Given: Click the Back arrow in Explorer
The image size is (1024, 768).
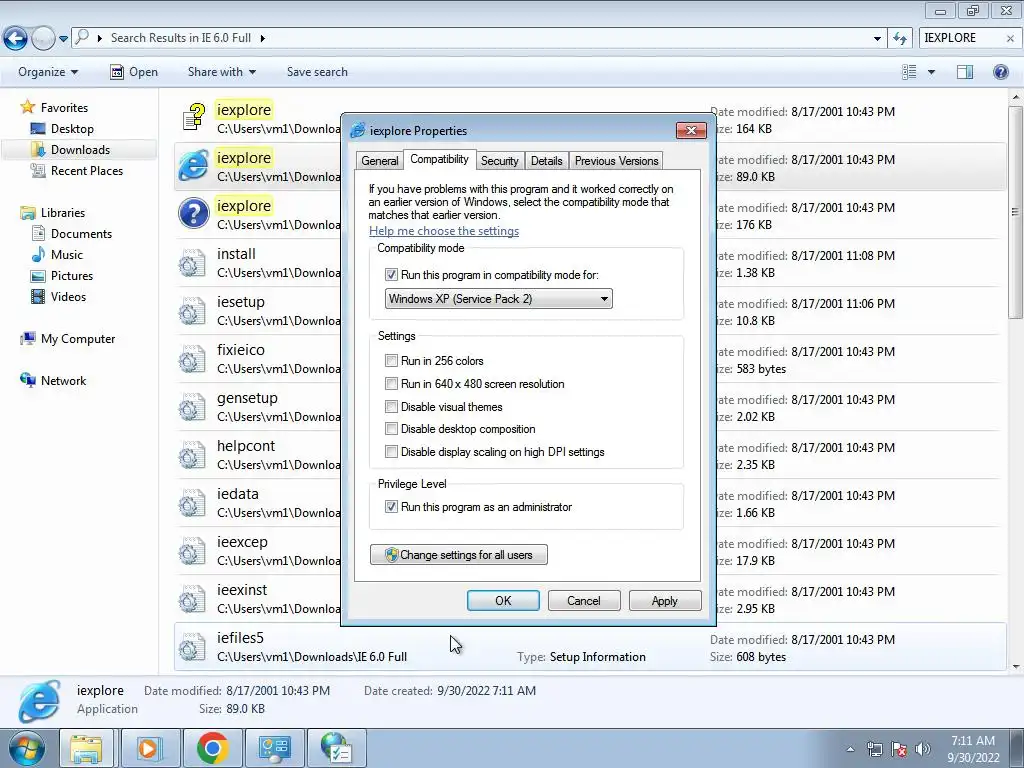Looking at the screenshot, I should (16, 38).
